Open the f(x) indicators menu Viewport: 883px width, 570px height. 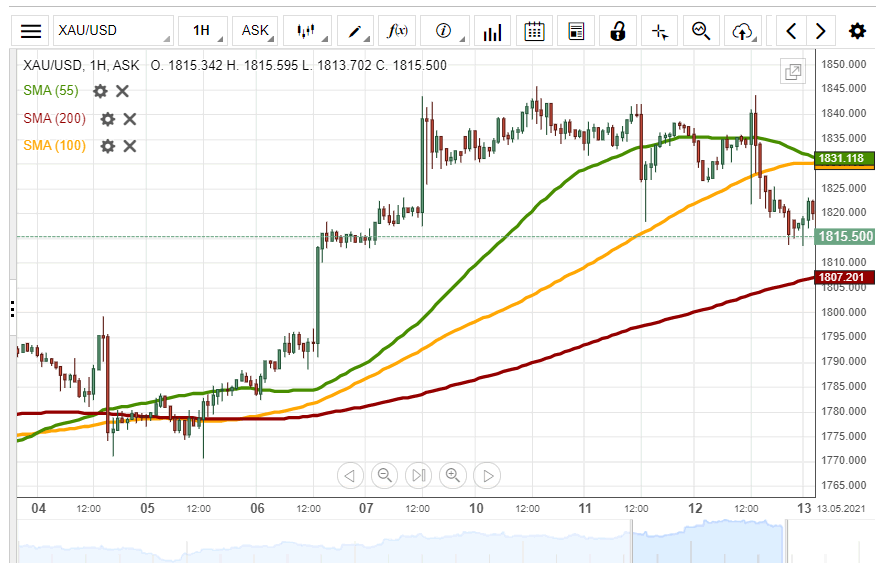click(397, 30)
